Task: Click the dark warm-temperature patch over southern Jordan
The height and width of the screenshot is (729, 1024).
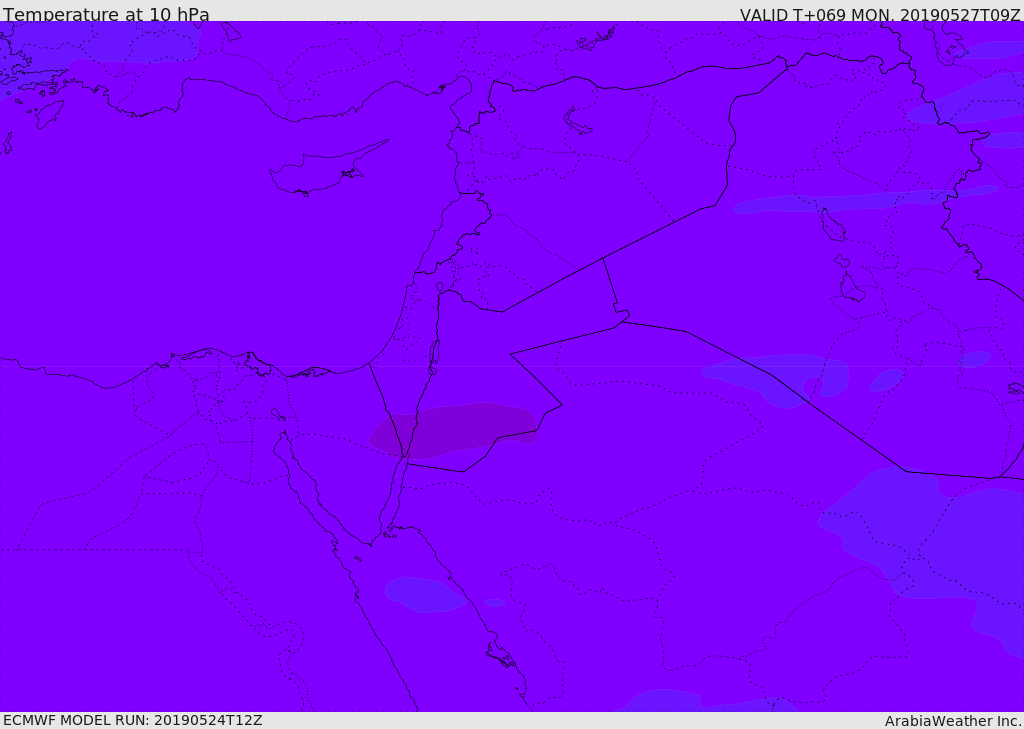Action: click(x=453, y=430)
